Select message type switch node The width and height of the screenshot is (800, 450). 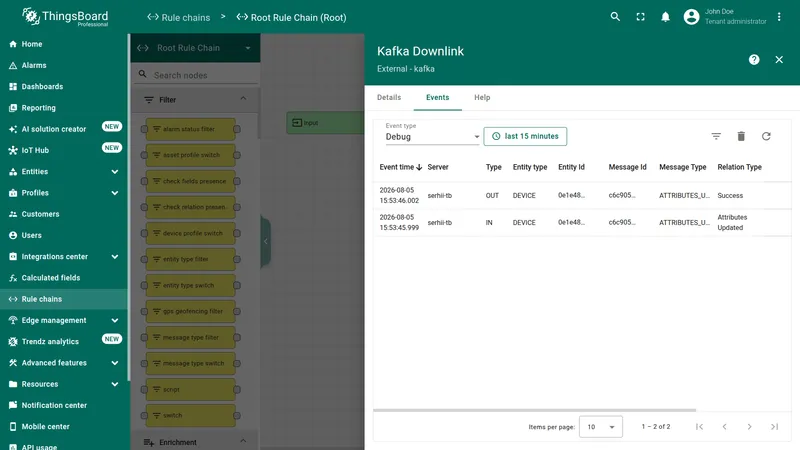click(191, 363)
